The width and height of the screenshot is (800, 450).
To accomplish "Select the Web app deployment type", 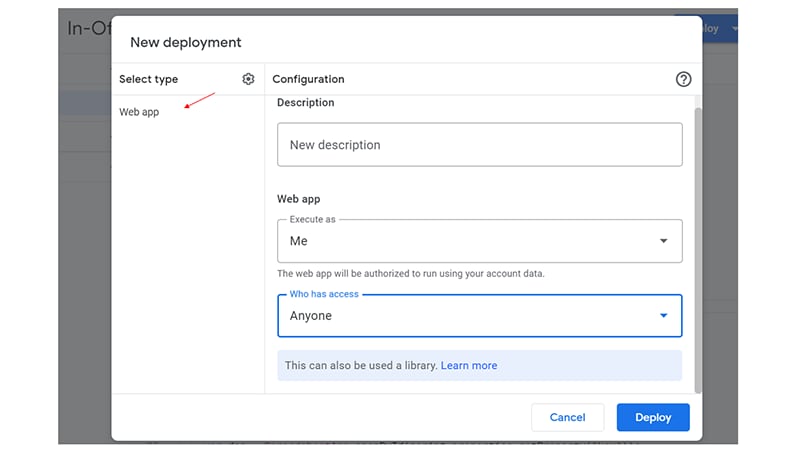I will (x=139, y=112).
